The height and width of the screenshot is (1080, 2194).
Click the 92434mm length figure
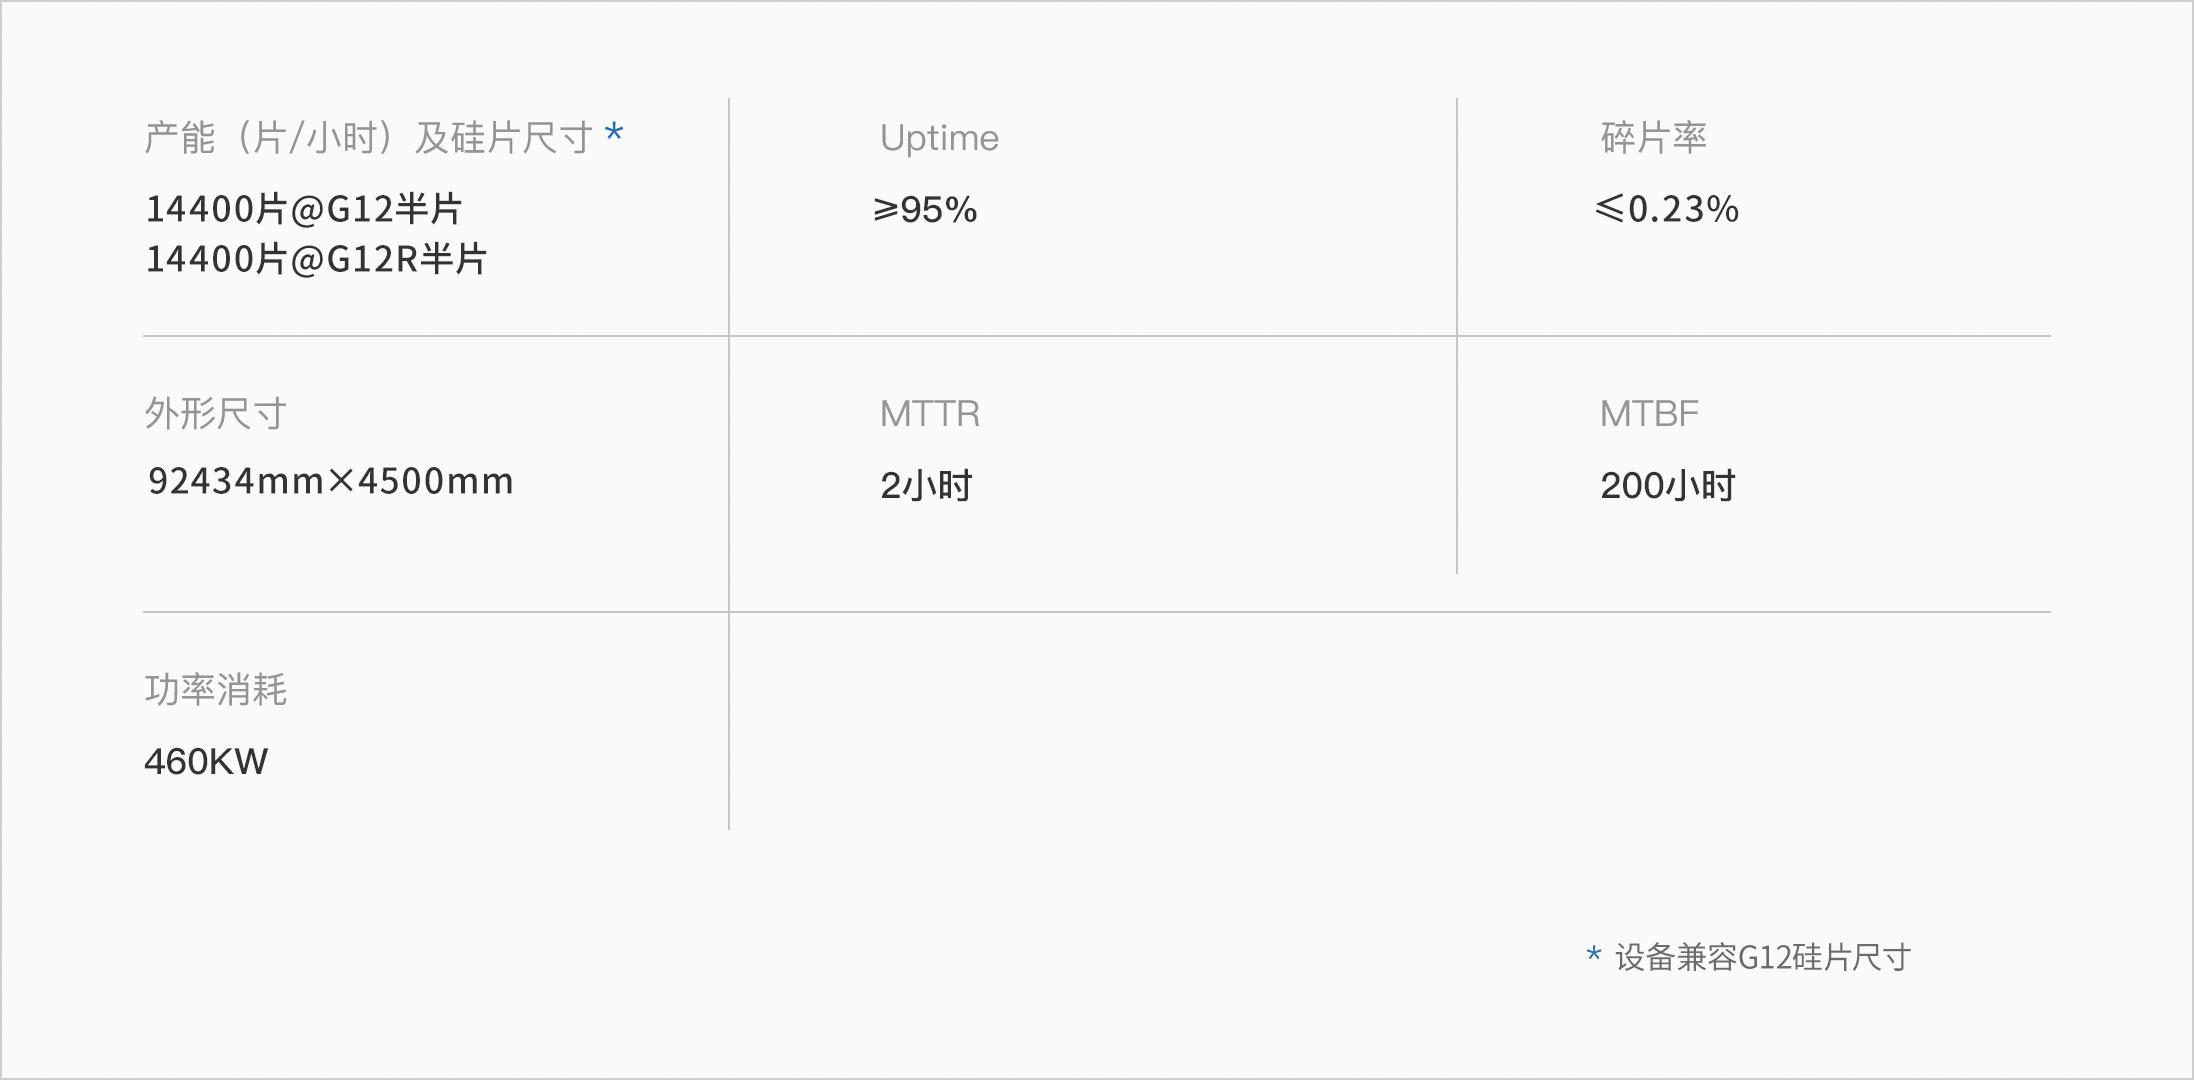(236, 482)
